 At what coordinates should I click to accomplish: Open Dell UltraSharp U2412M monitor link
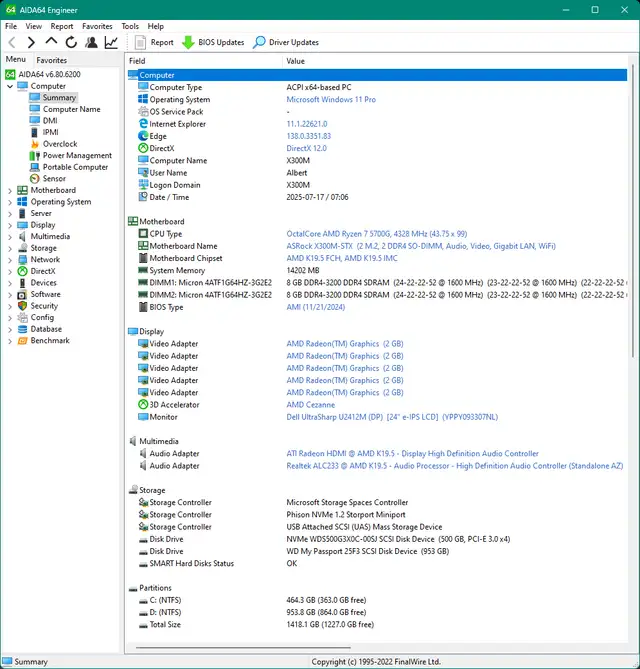pyautogui.click(x=392, y=417)
